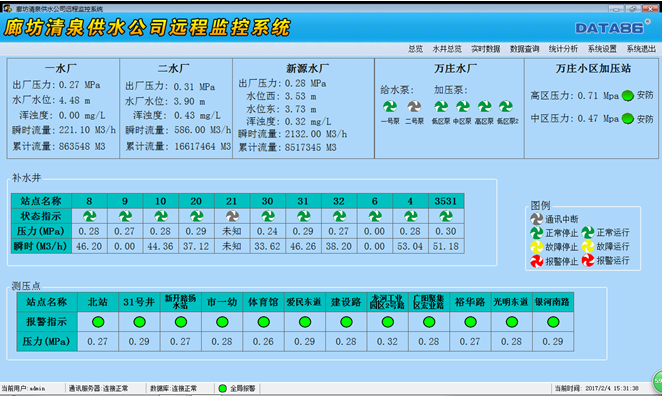Click the 31号井 alarm indicator light

click(x=139, y=322)
